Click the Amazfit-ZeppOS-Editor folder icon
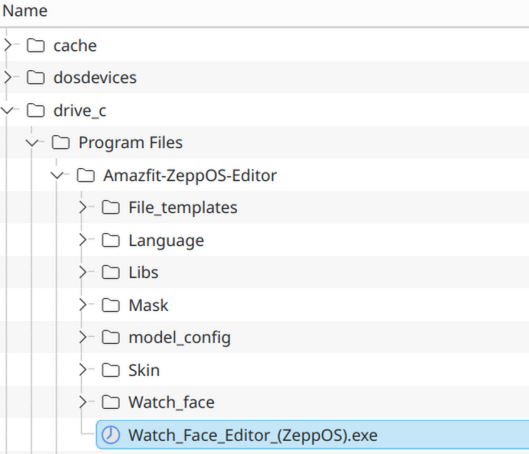The height and width of the screenshot is (454, 529). coord(86,175)
